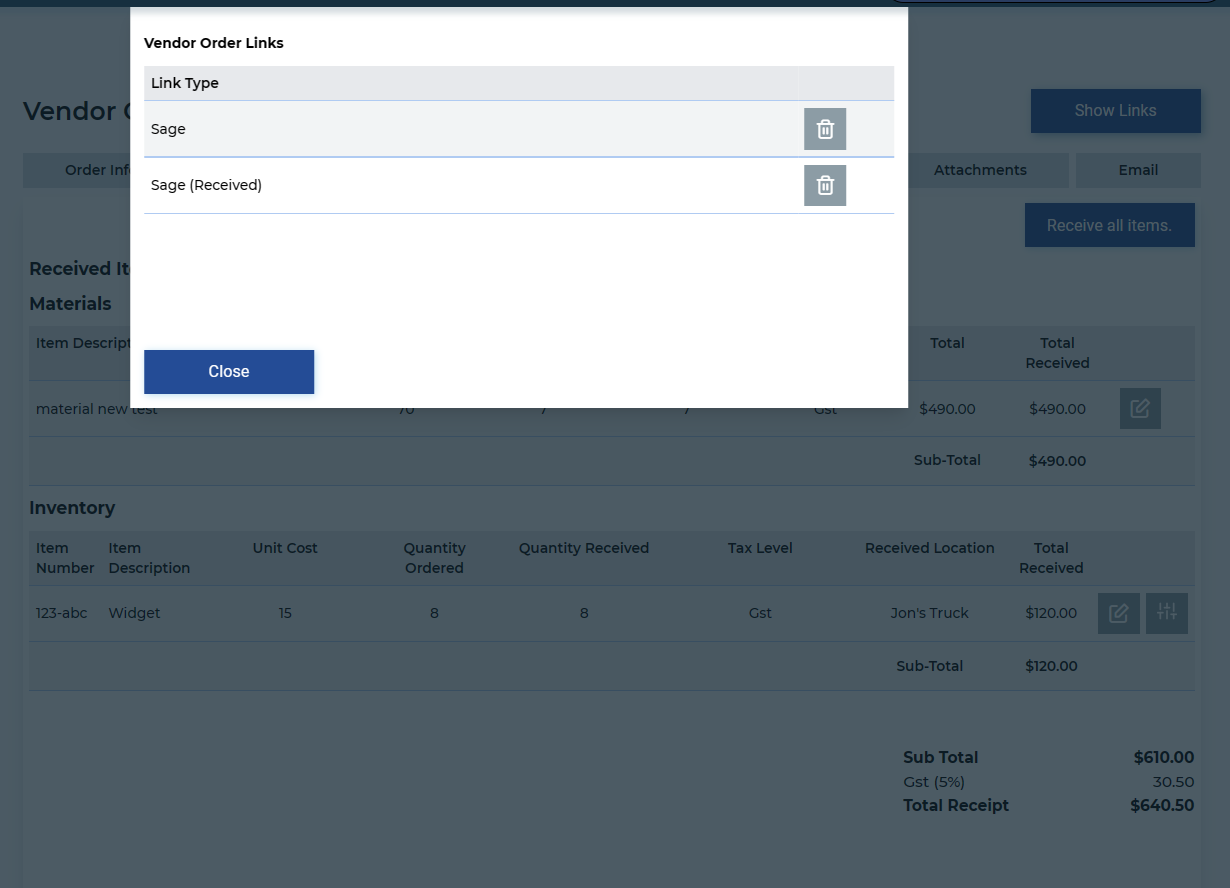Click item number 123-abc

62,613
